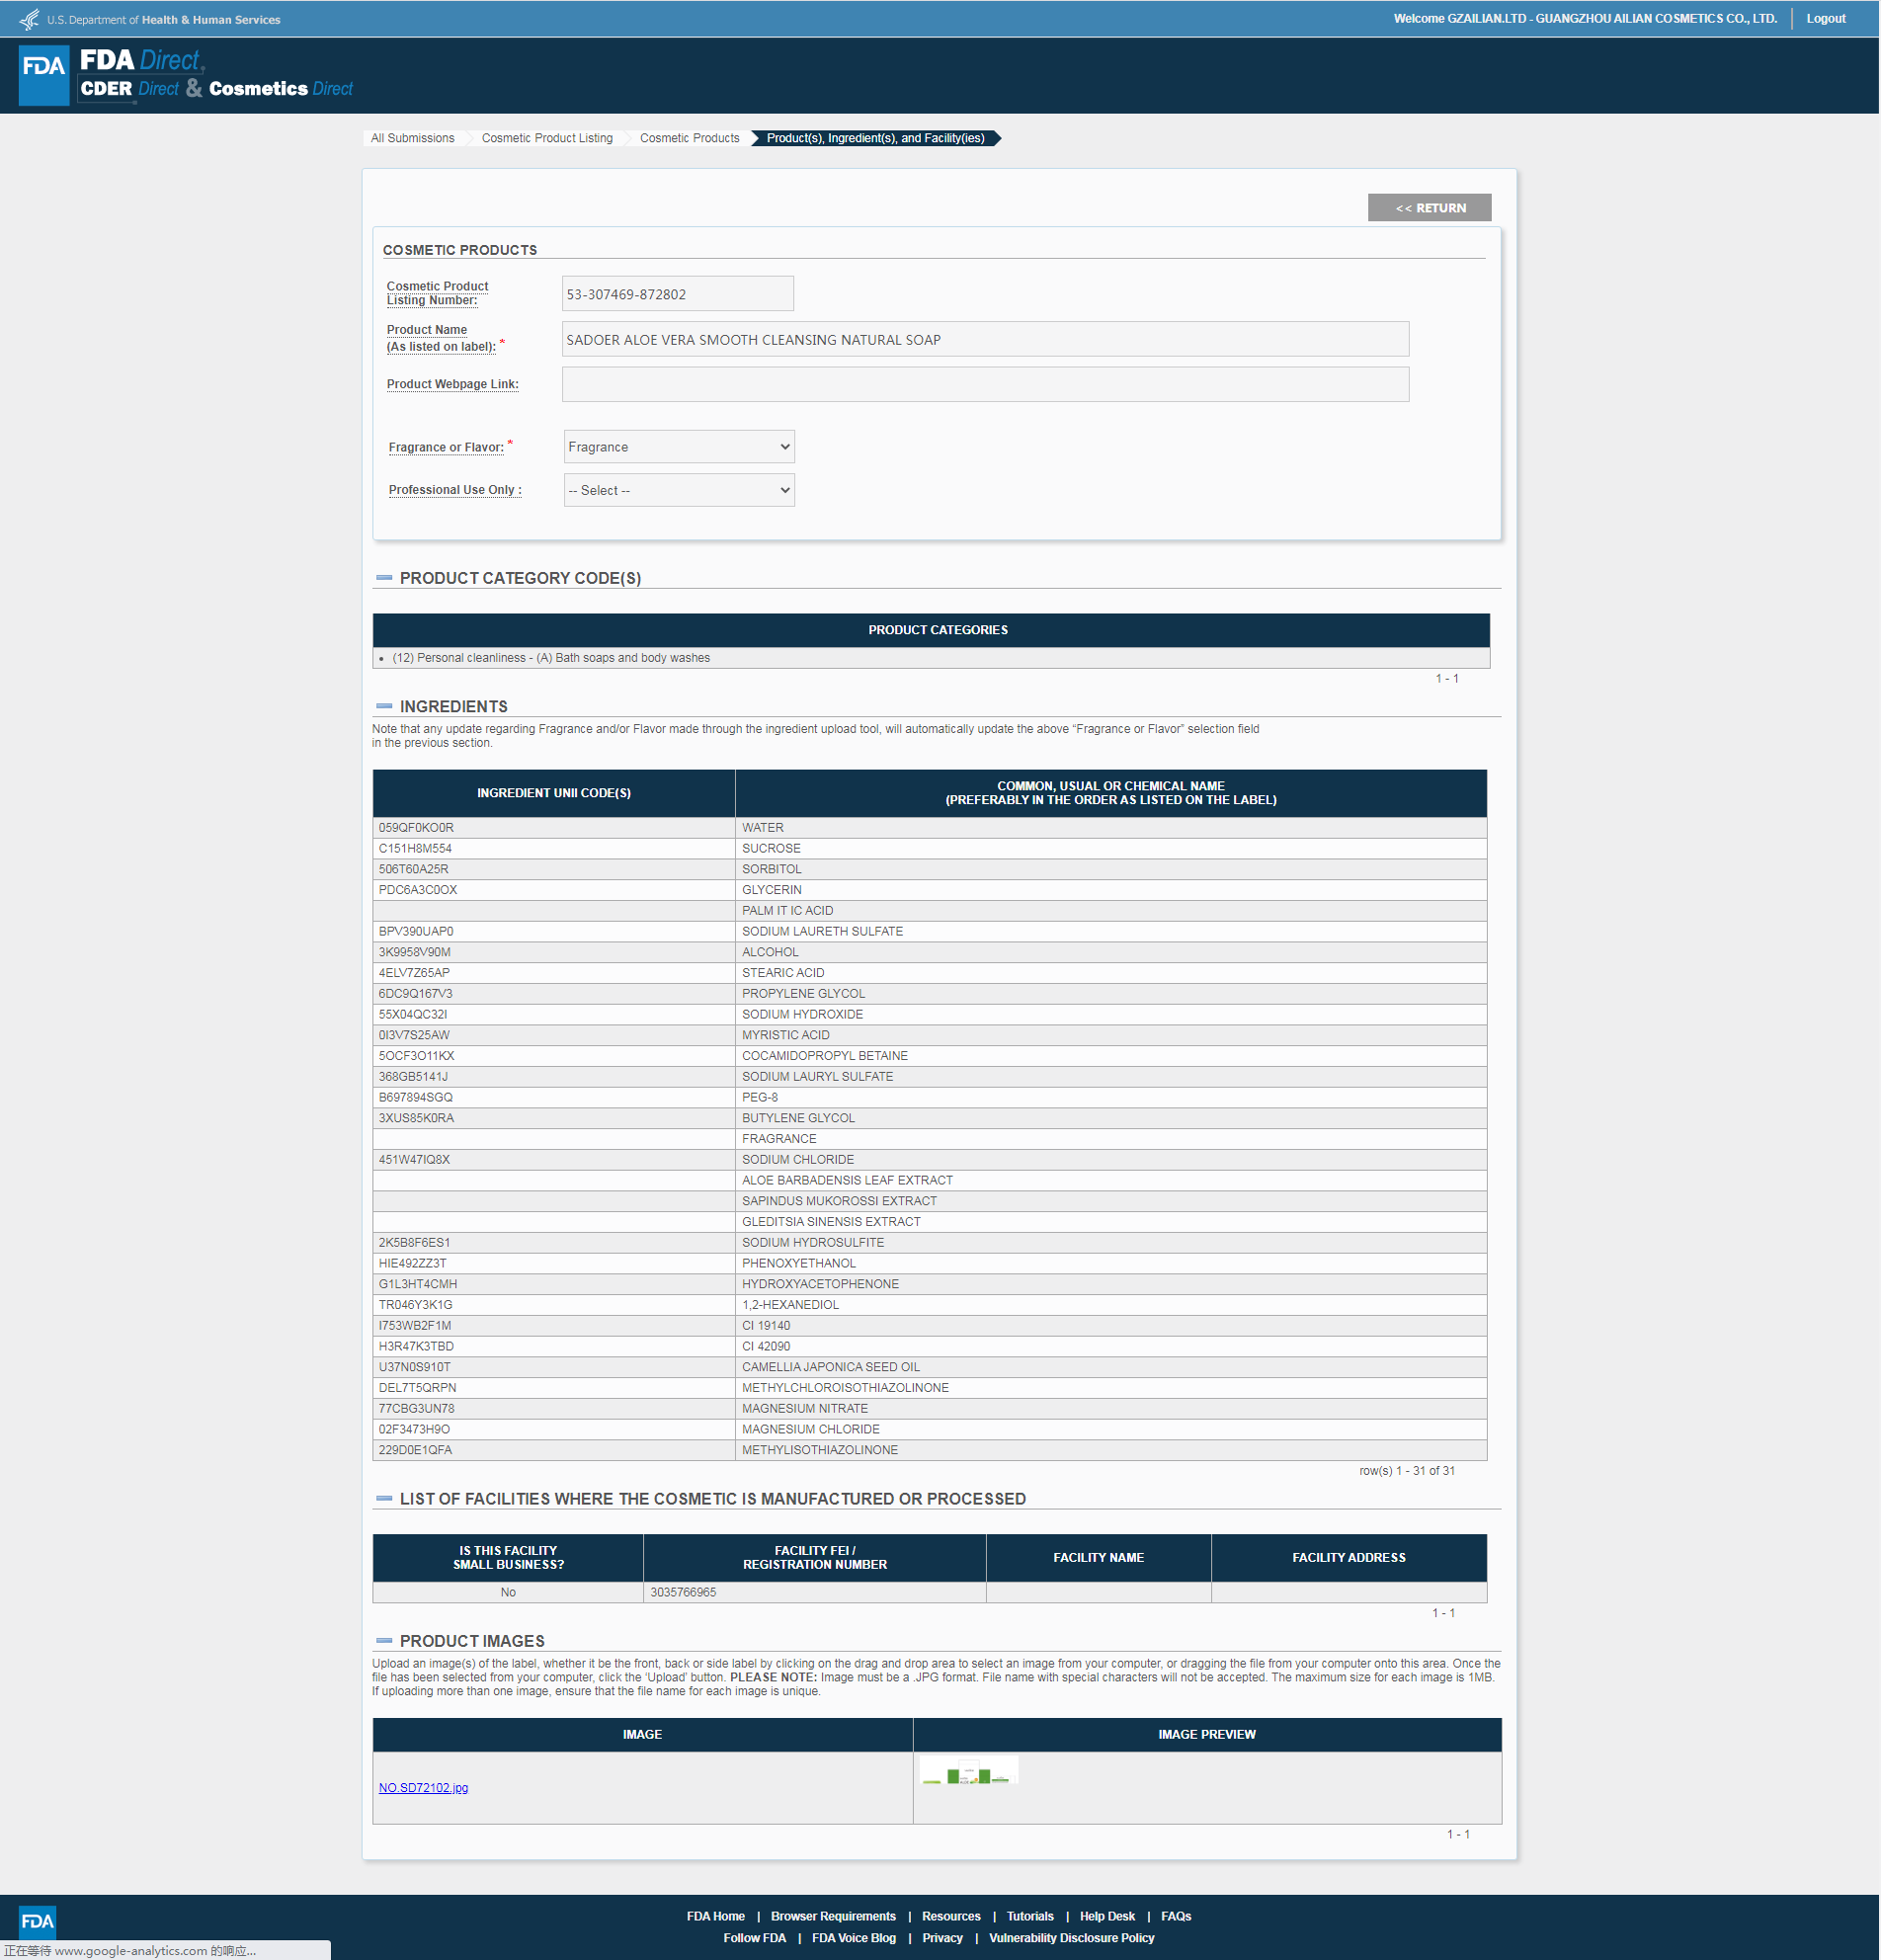1881x1960 pixels.
Task: Collapse the List of Facilities section
Action: (384, 1498)
